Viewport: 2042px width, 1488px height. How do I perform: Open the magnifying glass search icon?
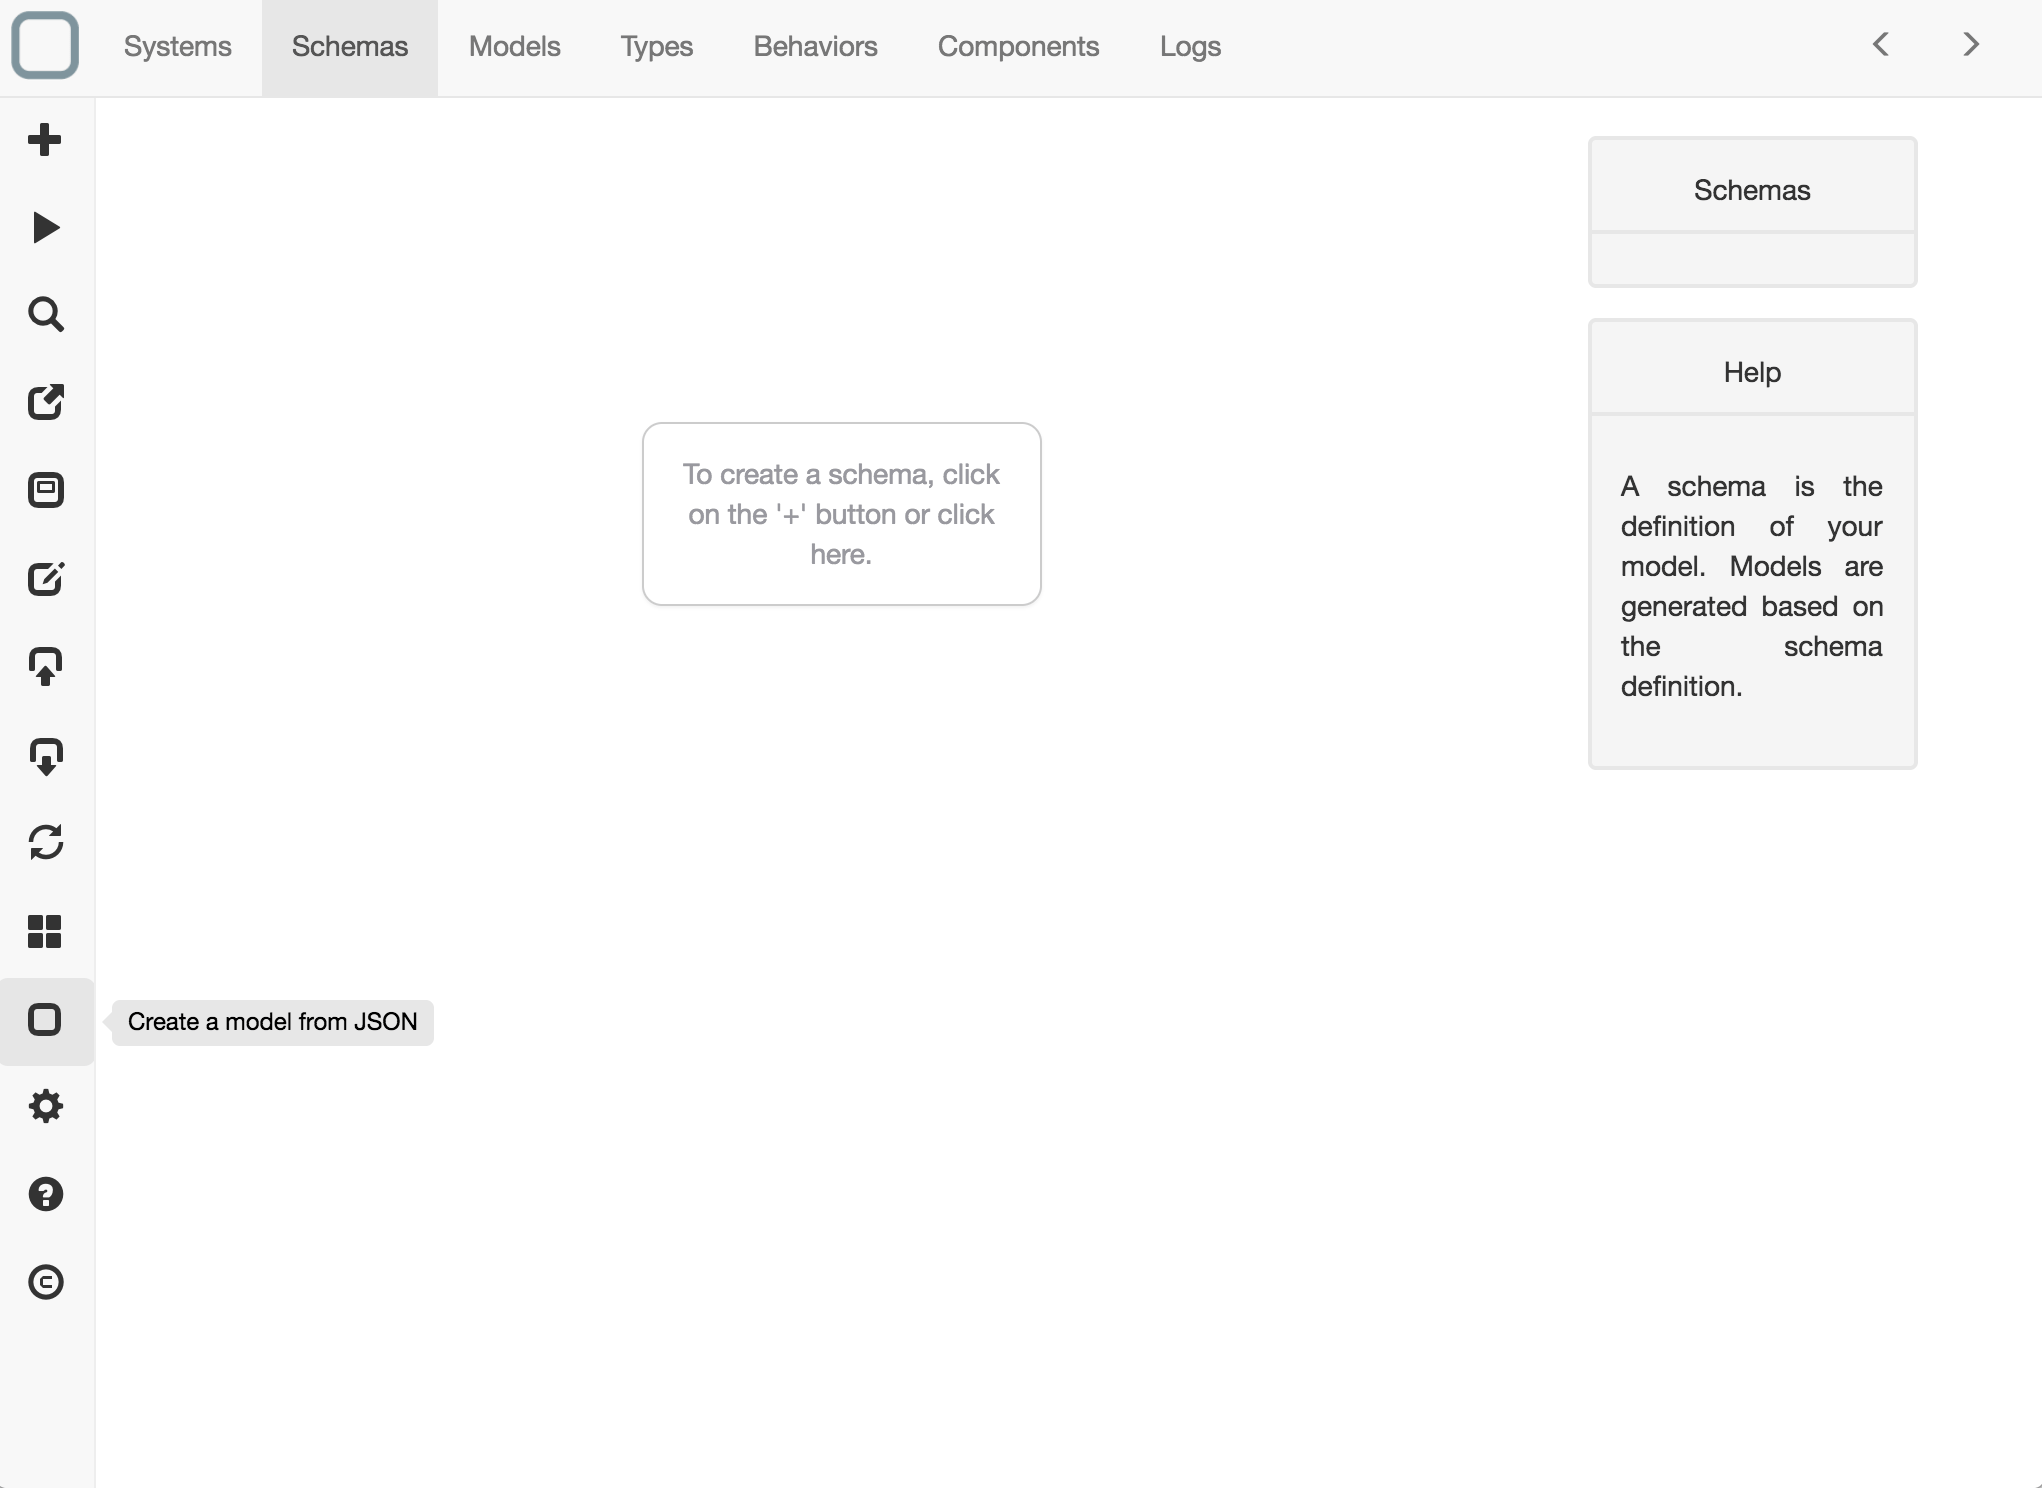[x=45, y=315]
